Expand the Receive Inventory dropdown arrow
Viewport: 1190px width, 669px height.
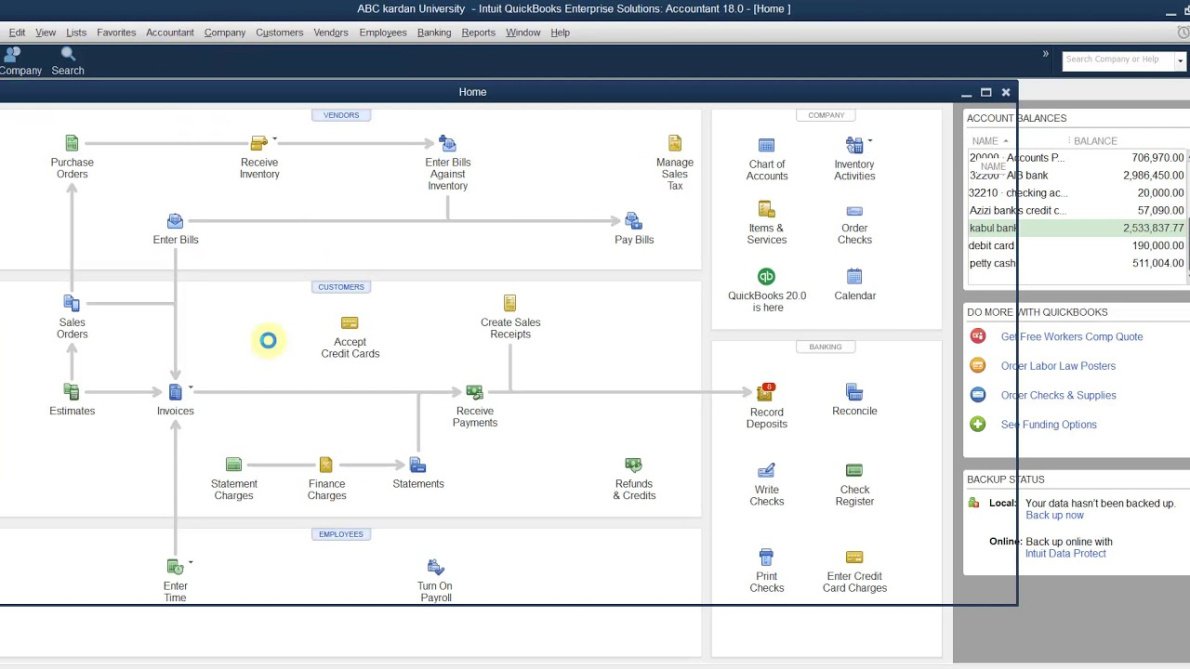[275, 139]
